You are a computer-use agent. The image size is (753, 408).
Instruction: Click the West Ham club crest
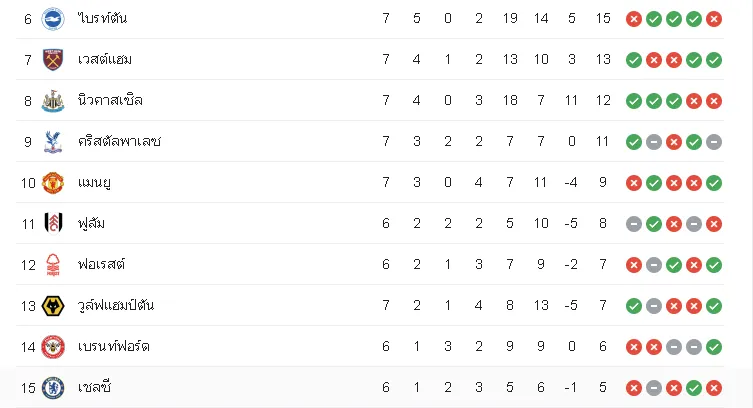[x=53, y=60]
